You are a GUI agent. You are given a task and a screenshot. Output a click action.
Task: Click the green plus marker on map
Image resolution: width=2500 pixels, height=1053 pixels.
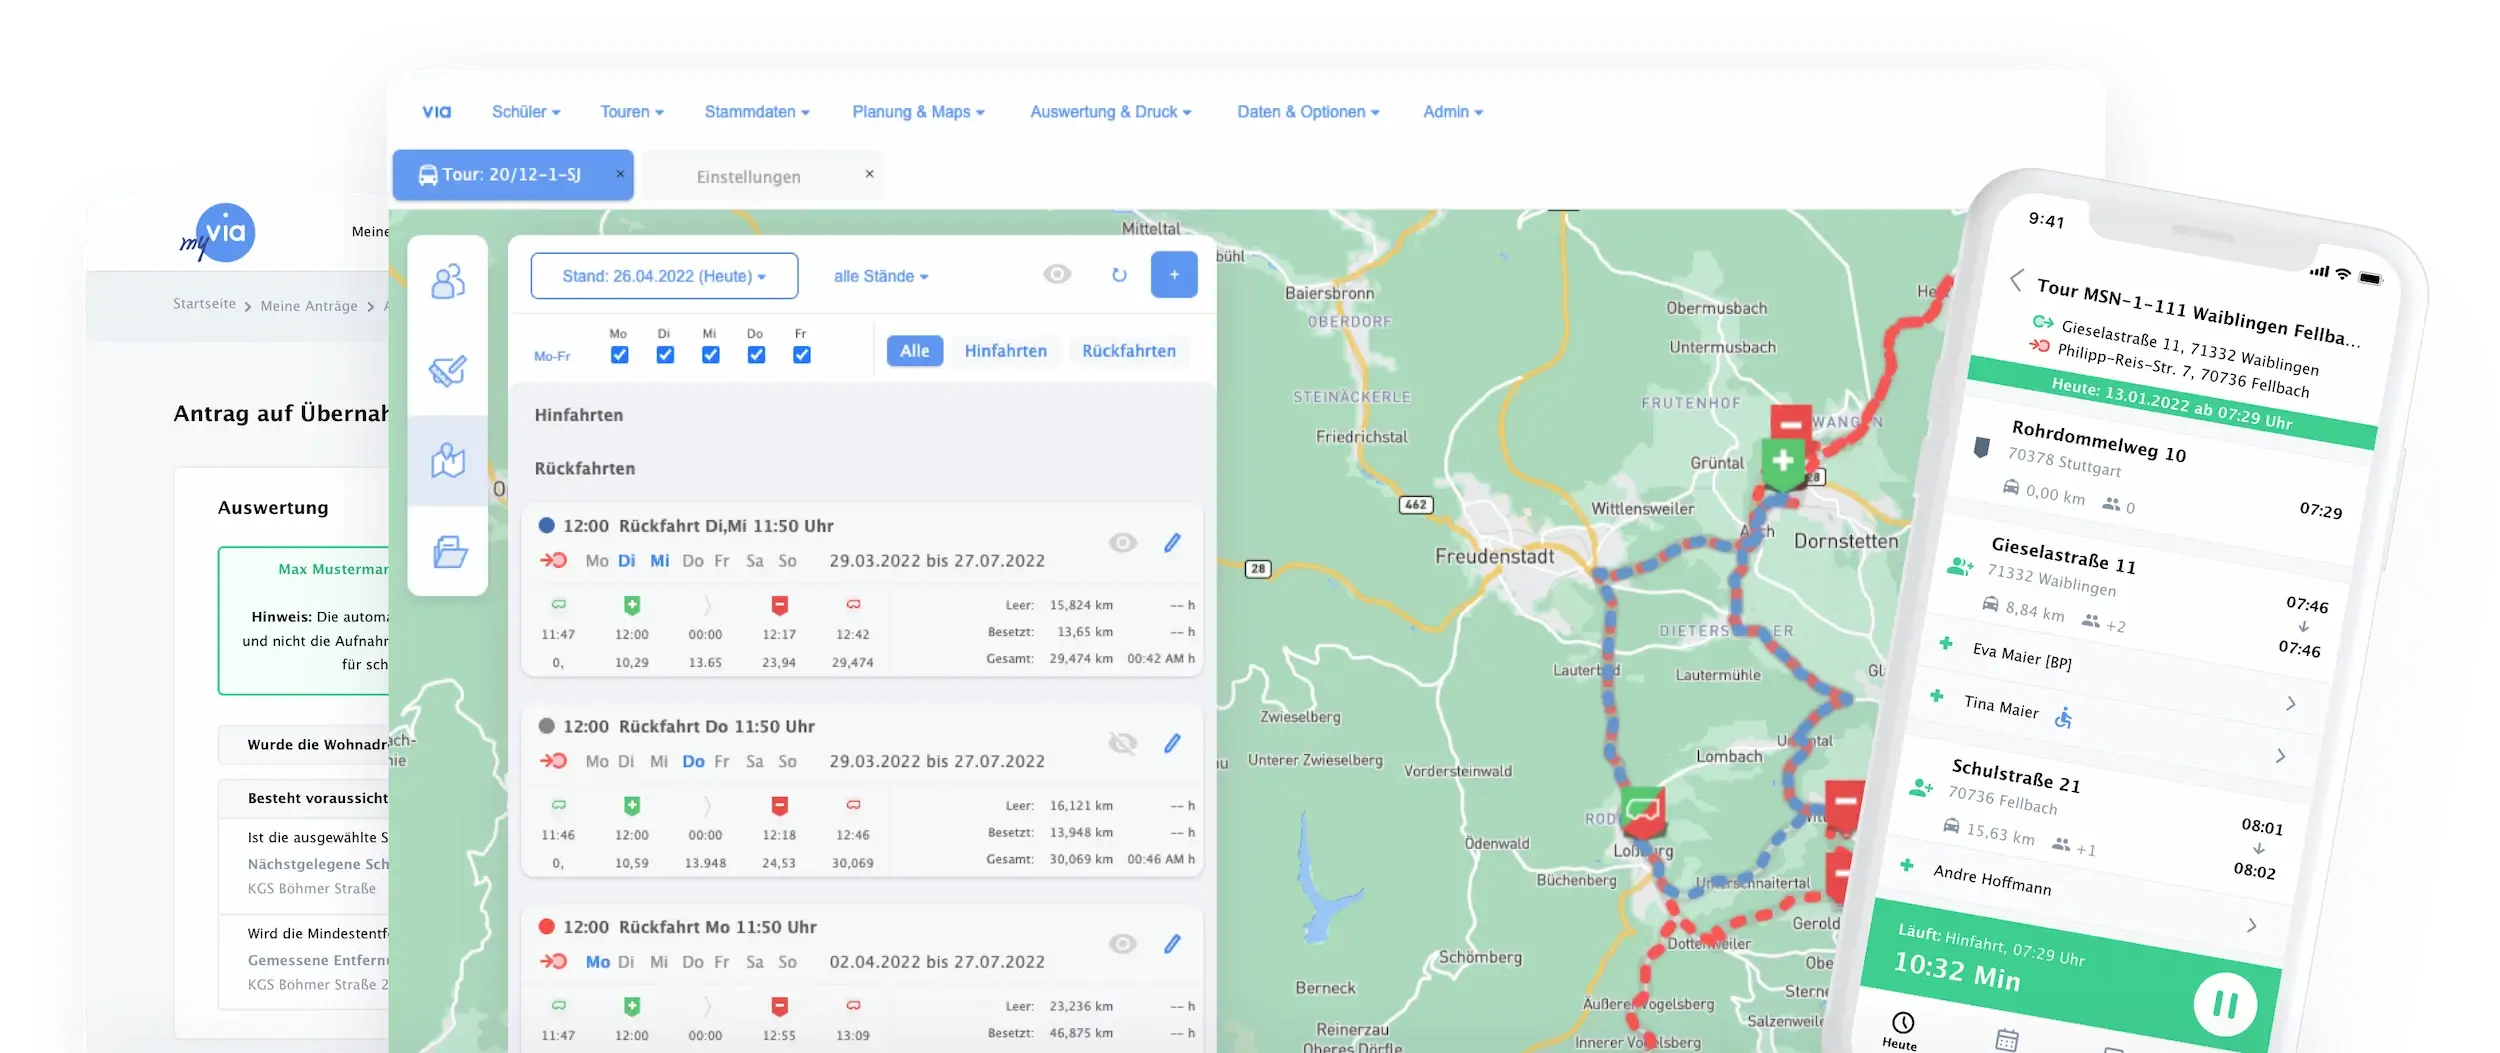1782,461
